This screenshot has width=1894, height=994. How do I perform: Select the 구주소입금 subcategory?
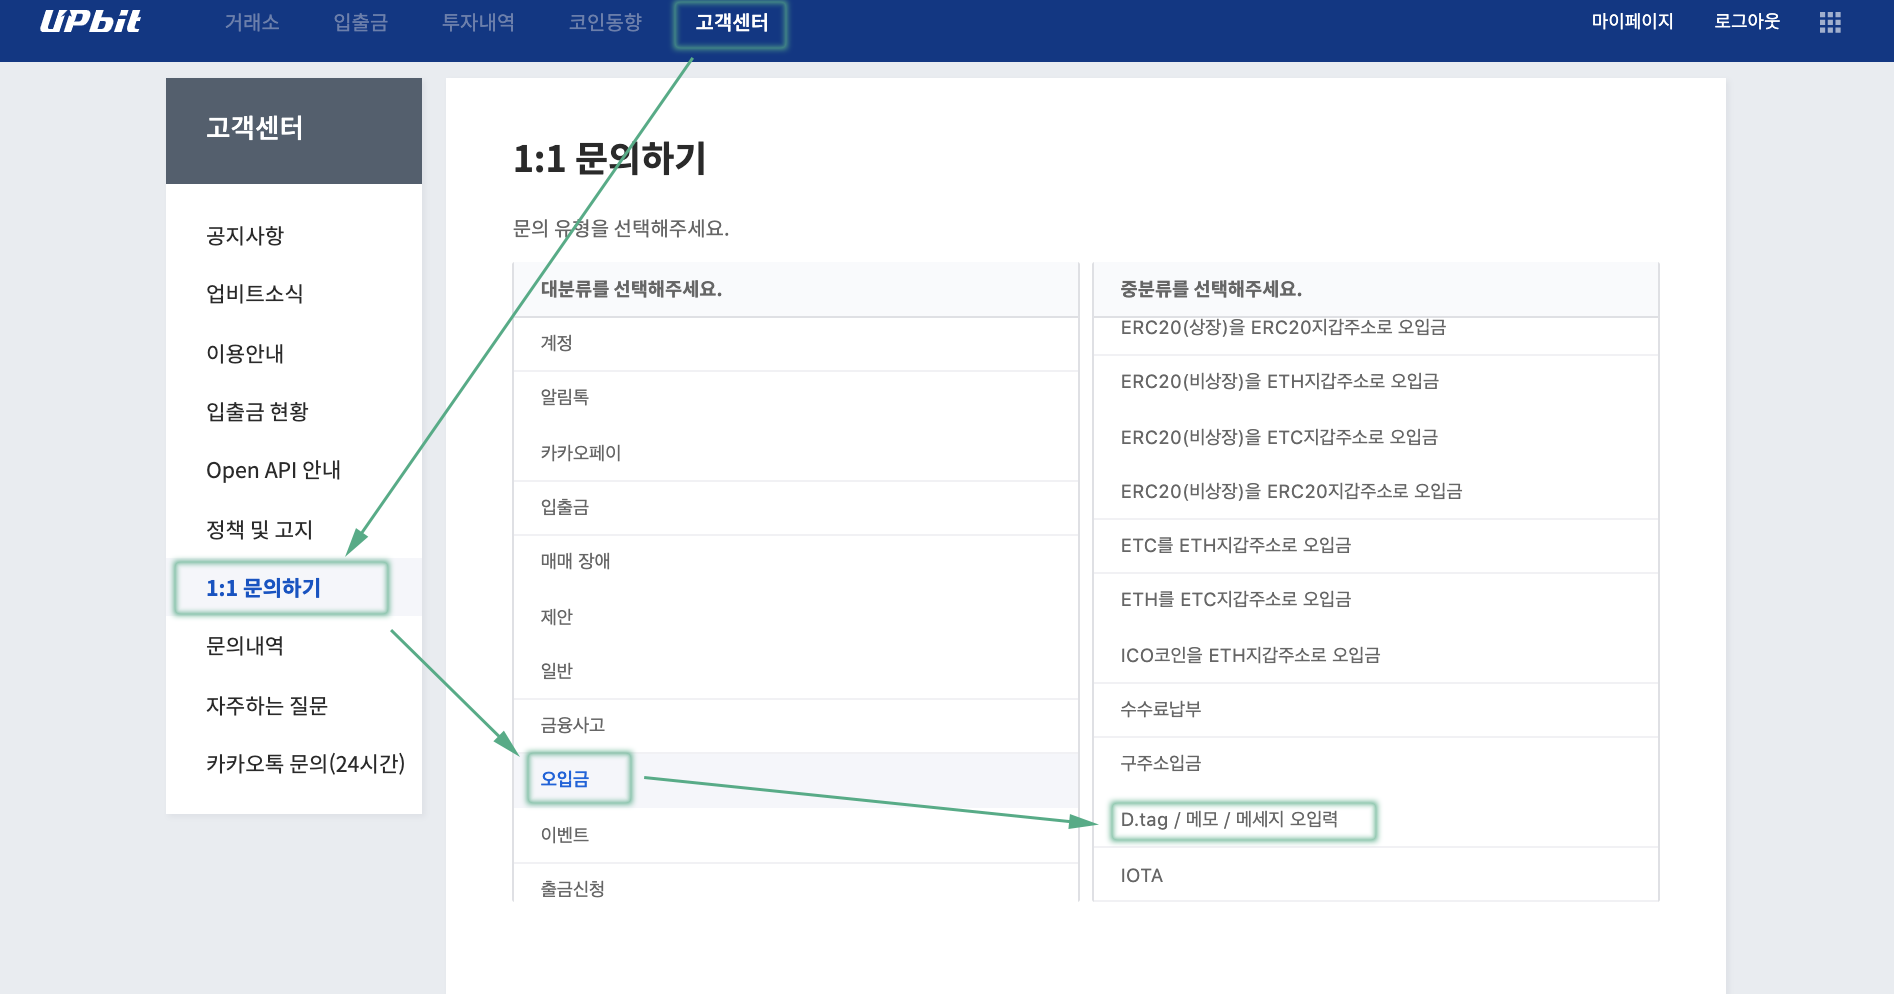[x=1376, y=764]
